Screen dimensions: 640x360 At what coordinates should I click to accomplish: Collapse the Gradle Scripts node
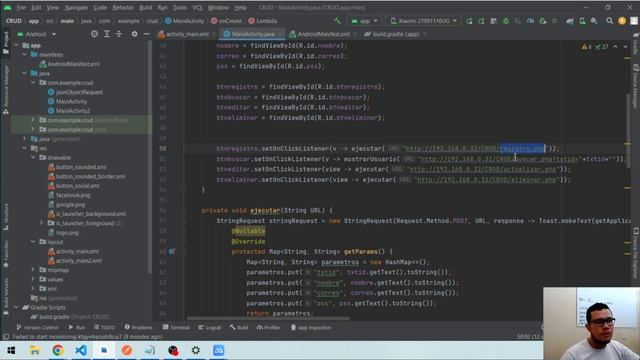tap(16, 307)
